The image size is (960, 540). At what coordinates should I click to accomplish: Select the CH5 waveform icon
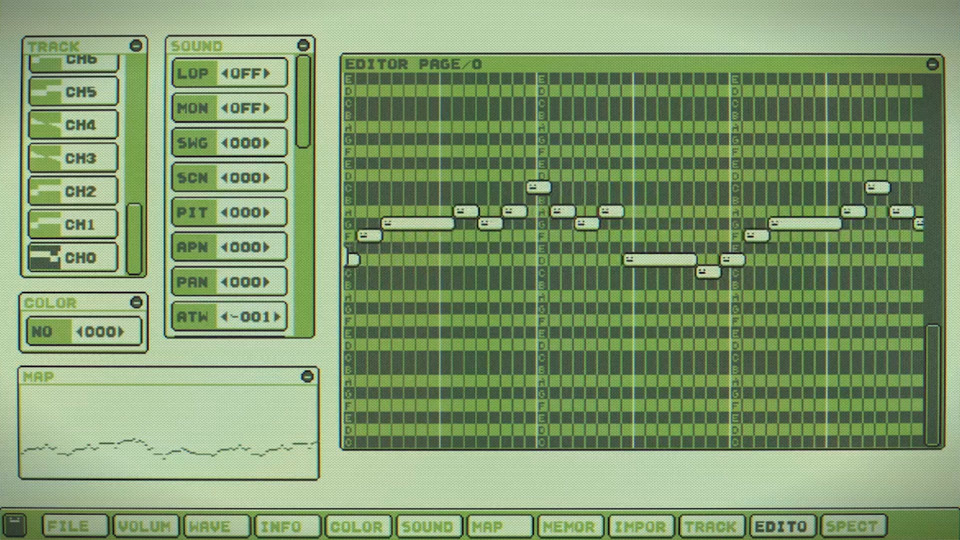coord(45,92)
